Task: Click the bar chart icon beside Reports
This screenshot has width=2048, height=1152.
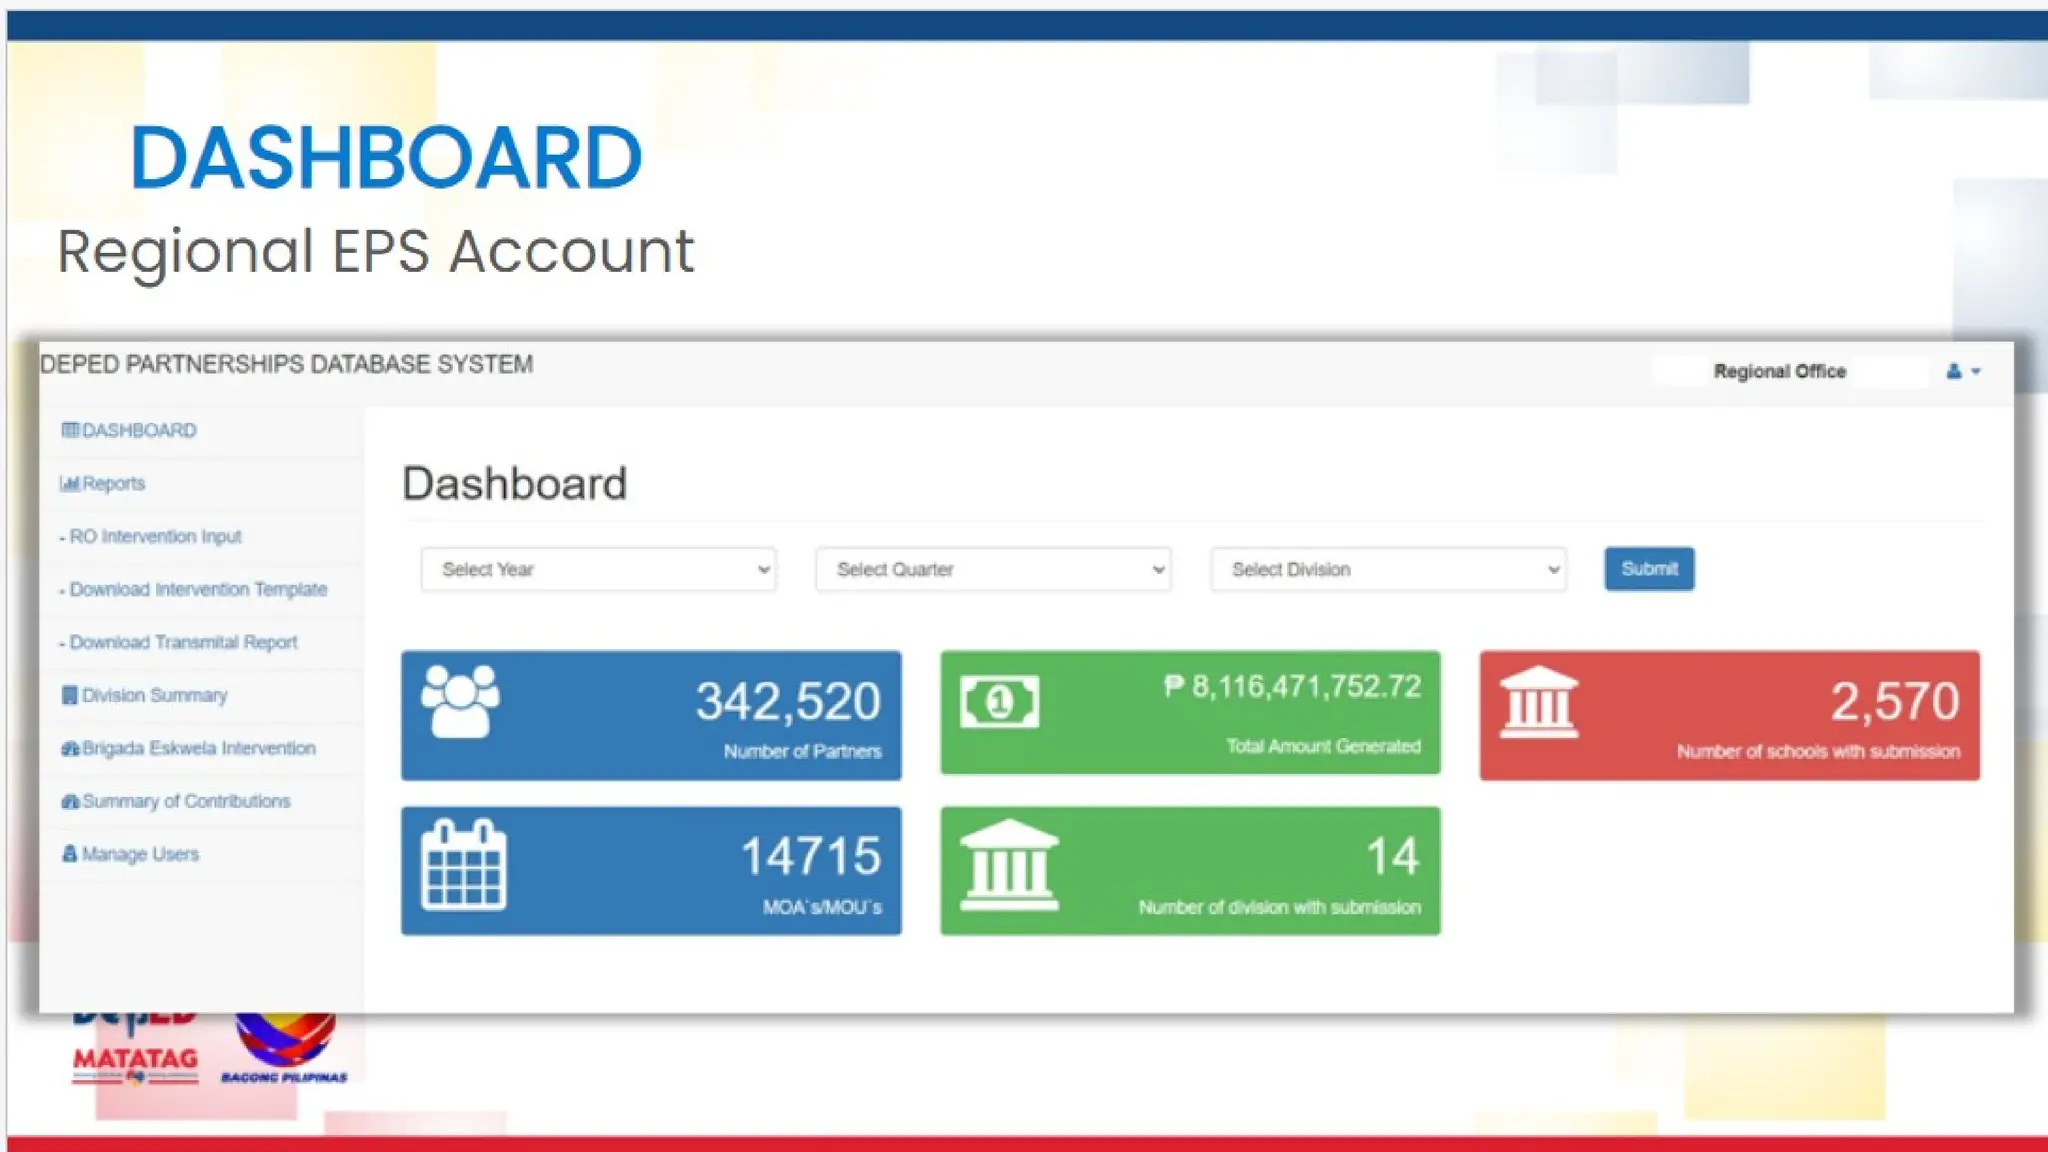Action: point(69,484)
